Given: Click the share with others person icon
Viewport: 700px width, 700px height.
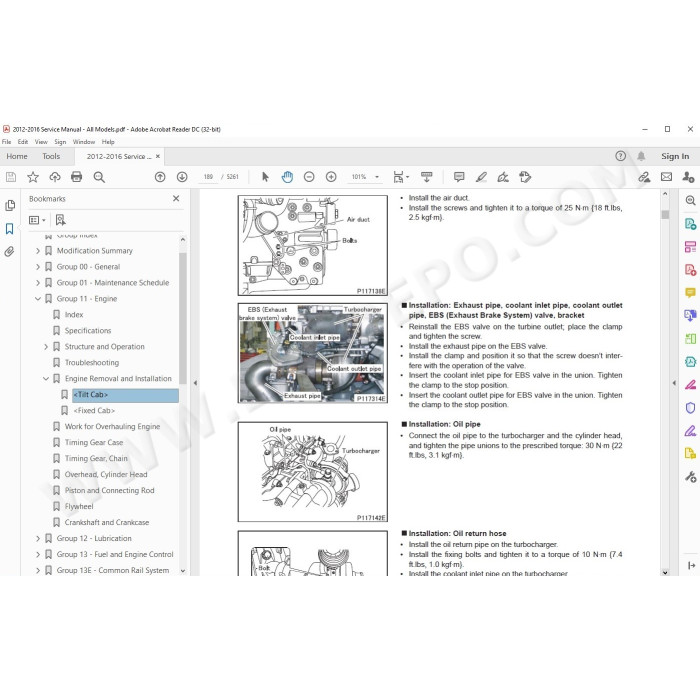Looking at the screenshot, I should [688, 177].
